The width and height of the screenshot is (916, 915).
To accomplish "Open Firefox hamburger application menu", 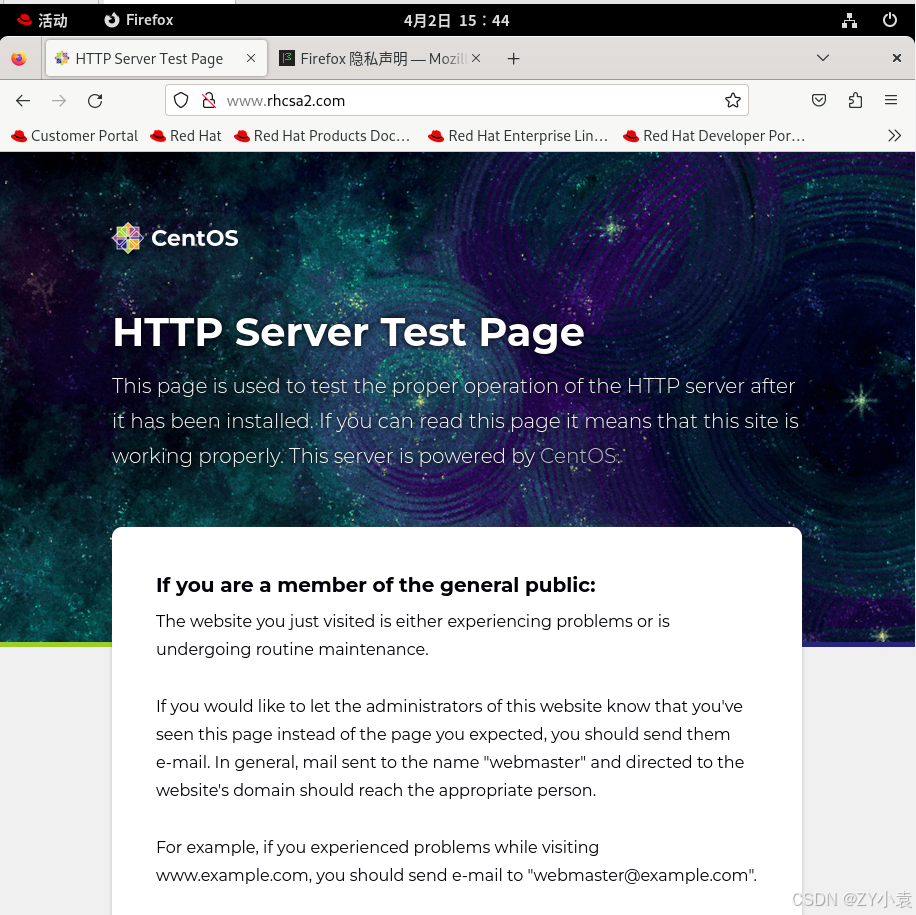I will tap(890, 100).
